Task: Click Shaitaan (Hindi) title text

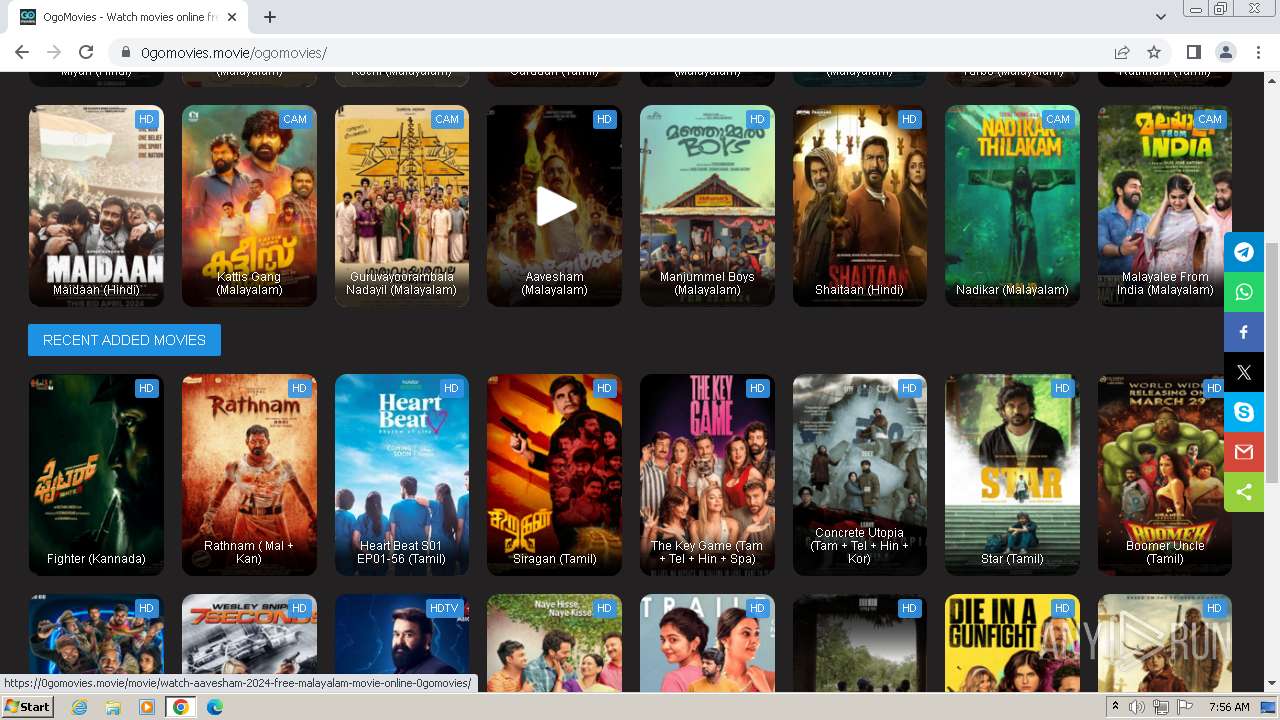Action: pos(860,290)
